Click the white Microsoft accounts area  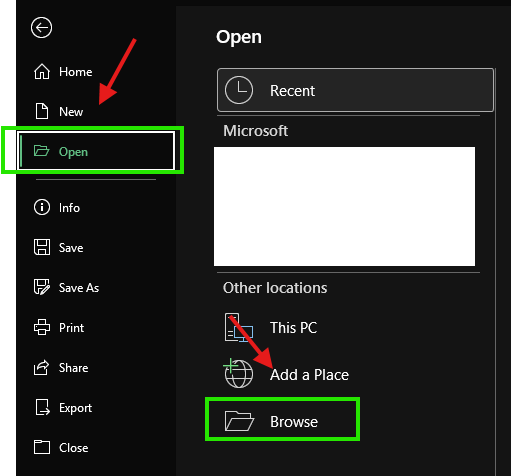point(344,206)
